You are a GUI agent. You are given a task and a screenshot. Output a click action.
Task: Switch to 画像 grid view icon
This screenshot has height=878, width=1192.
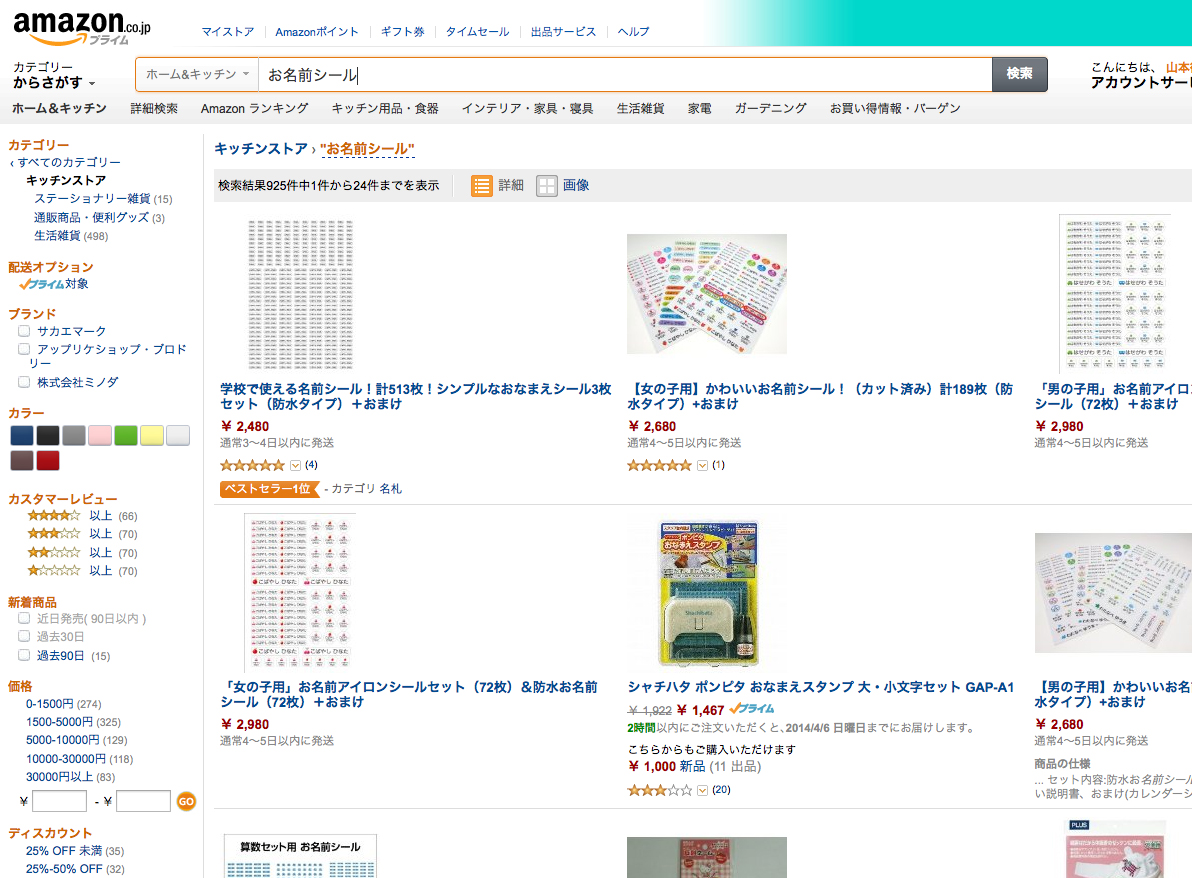pyautogui.click(x=547, y=185)
